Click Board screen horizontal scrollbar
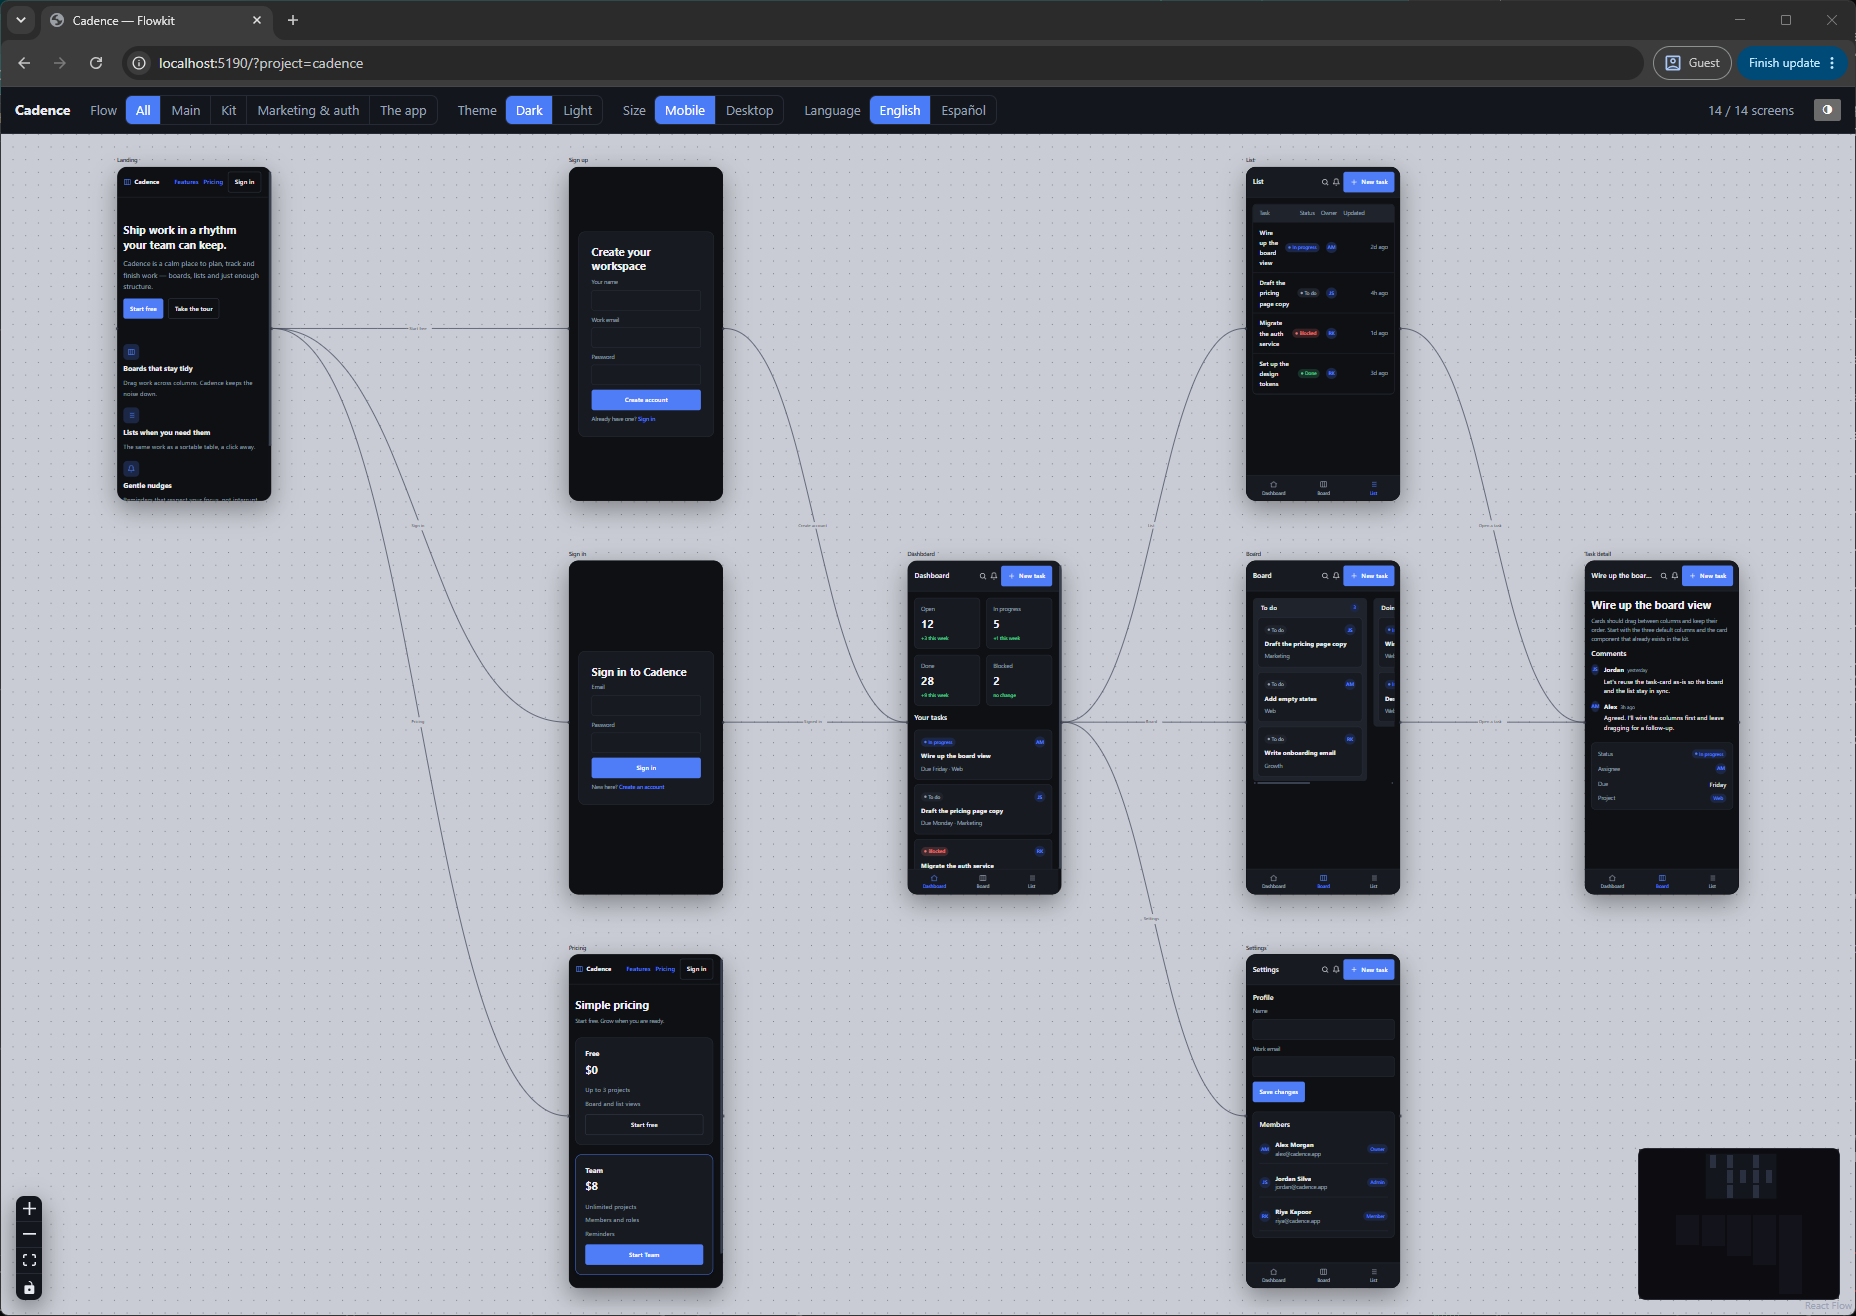Screen dimensions: 1856x1316 coord(1282,783)
